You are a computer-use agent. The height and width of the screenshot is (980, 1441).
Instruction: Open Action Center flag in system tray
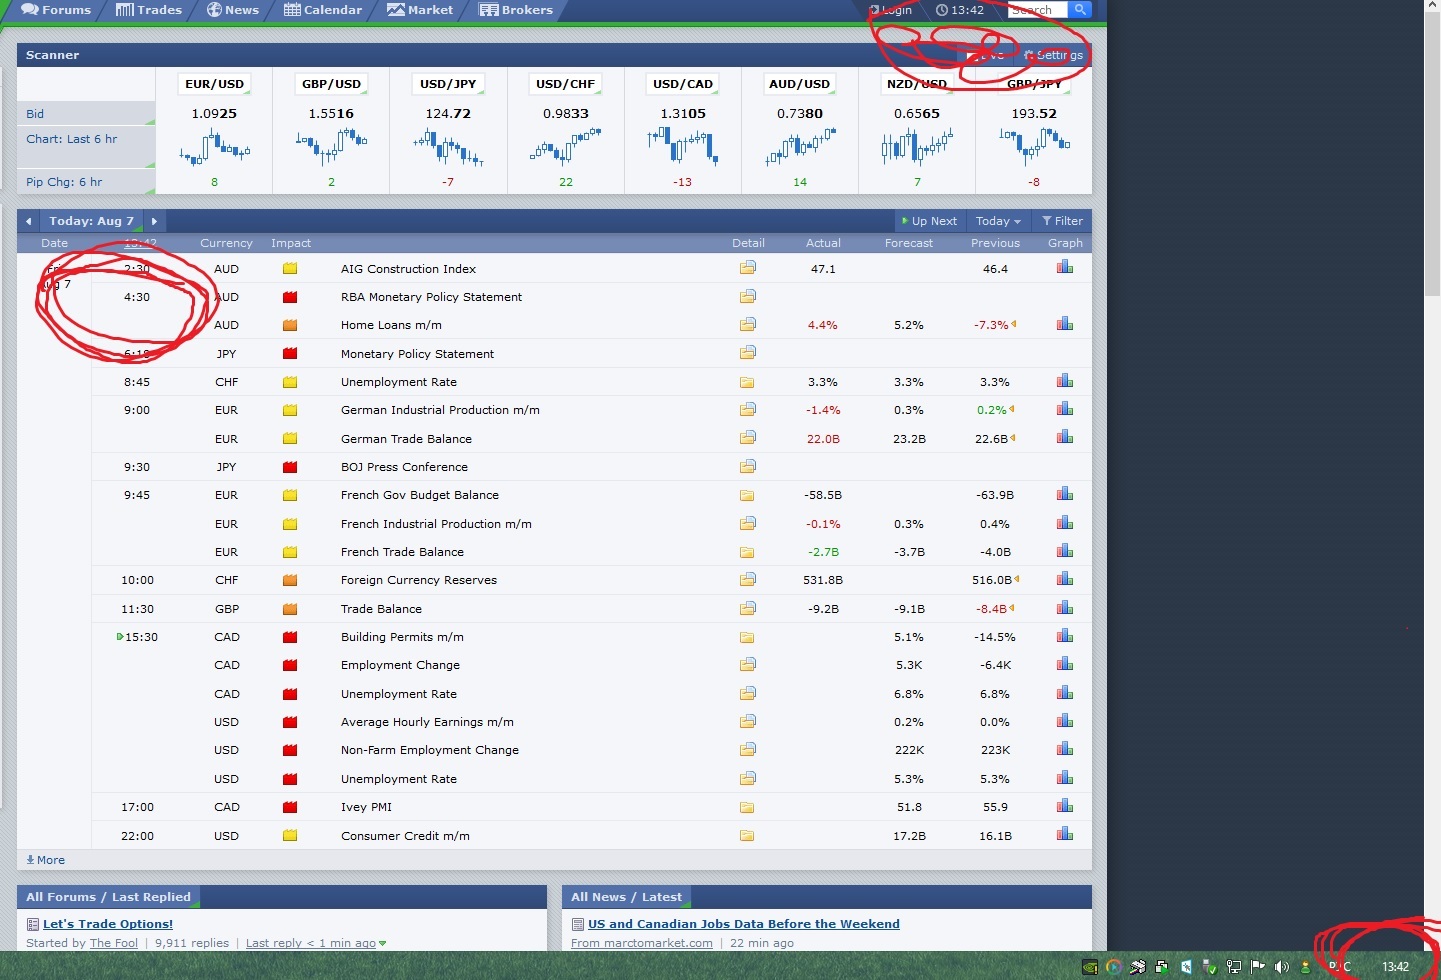click(1257, 967)
